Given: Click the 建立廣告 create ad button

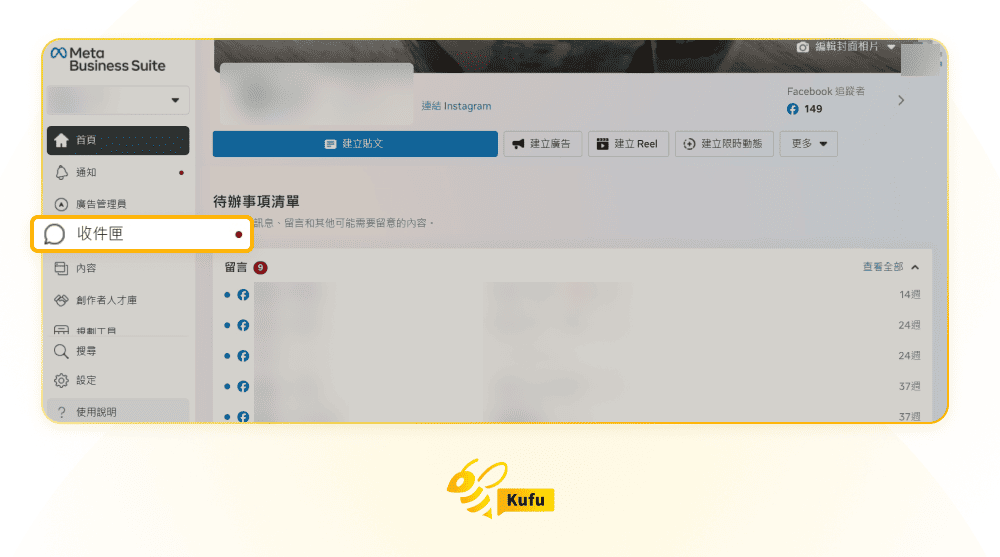Looking at the screenshot, I should [543, 144].
